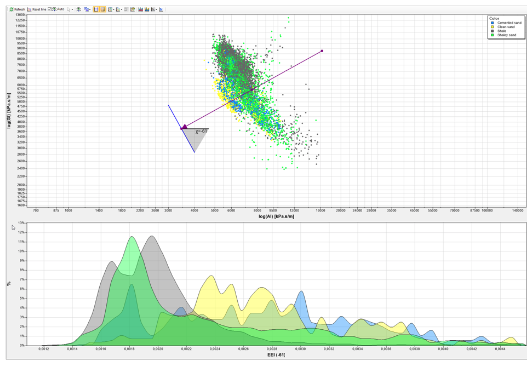
Task: Click the blue overlapping-squares toolbar icon
Action: 86,9
